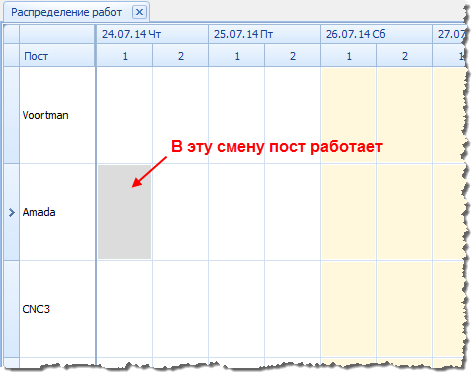Select the CNC3 post row

tap(57, 309)
